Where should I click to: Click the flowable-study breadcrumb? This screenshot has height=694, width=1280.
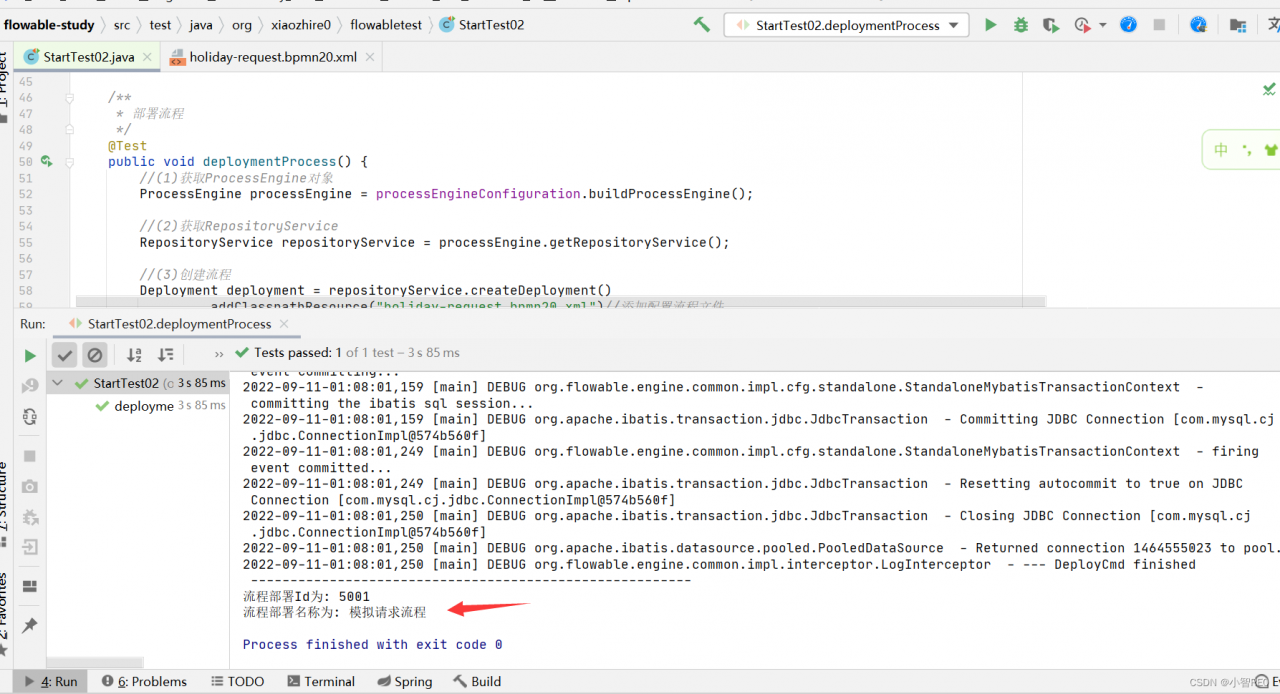49,25
